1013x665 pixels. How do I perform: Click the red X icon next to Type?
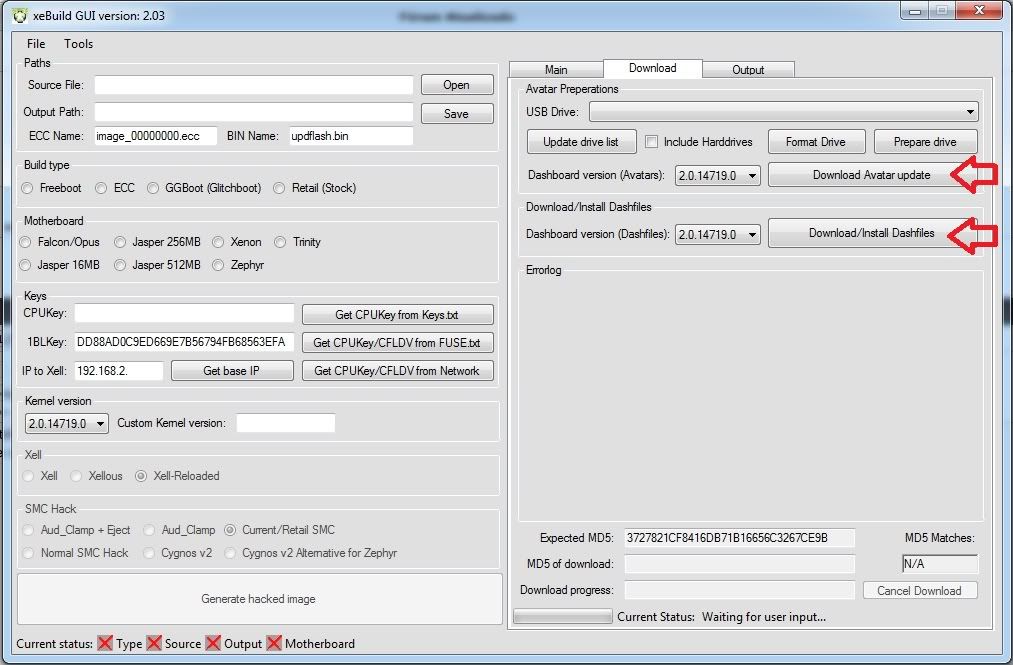[x=105, y=643]
